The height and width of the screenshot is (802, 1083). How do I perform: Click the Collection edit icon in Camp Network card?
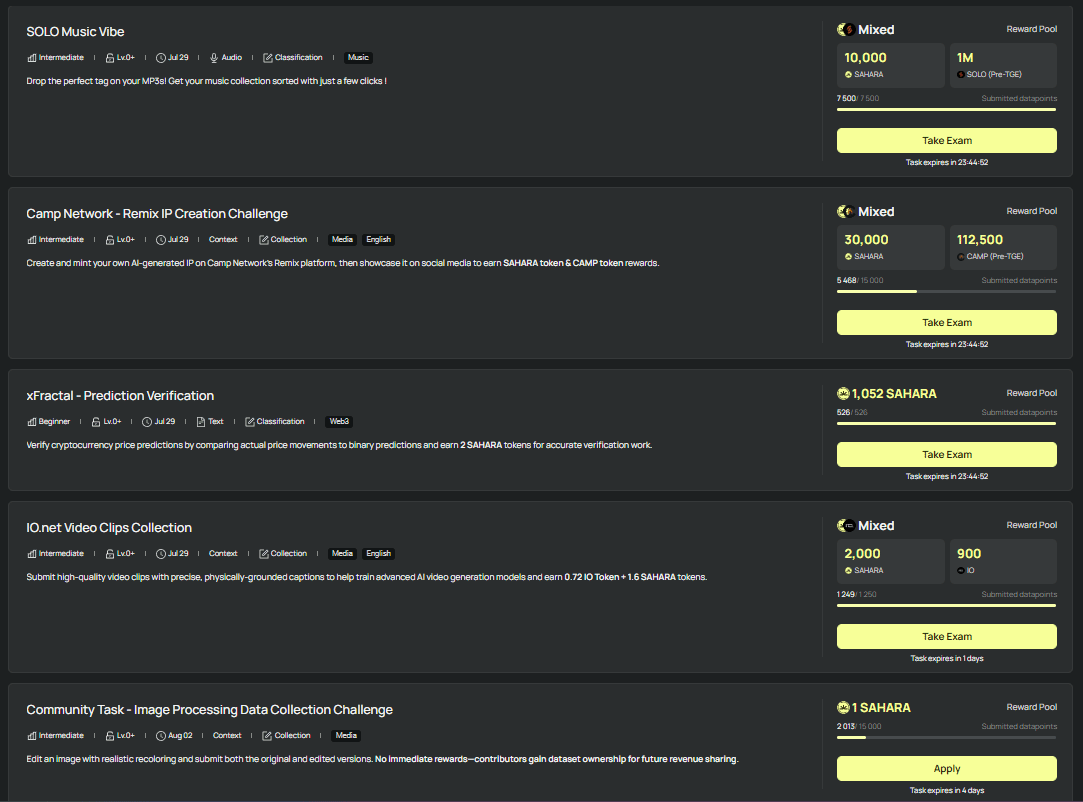coord(264,240)
